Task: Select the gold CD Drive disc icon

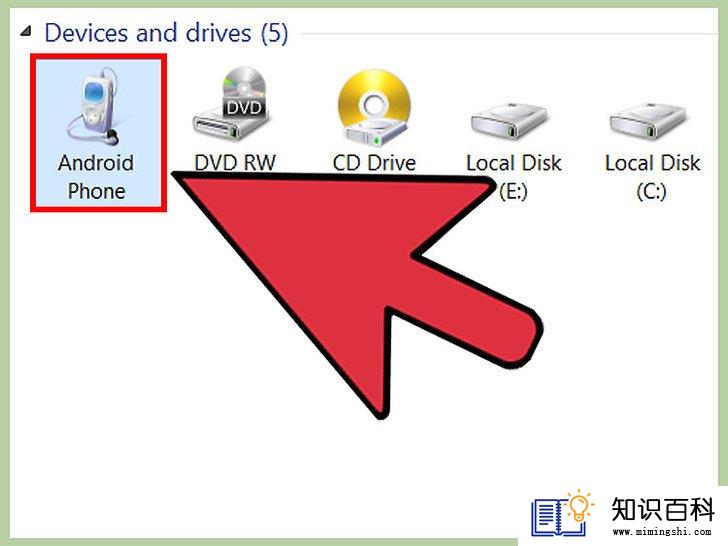Action: [374, 107]
